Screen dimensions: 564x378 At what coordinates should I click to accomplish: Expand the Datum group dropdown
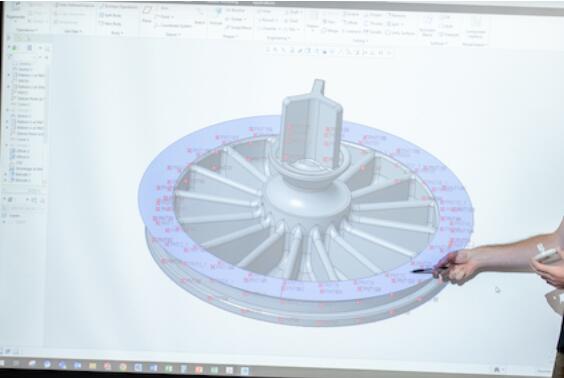tap(173, 35)
